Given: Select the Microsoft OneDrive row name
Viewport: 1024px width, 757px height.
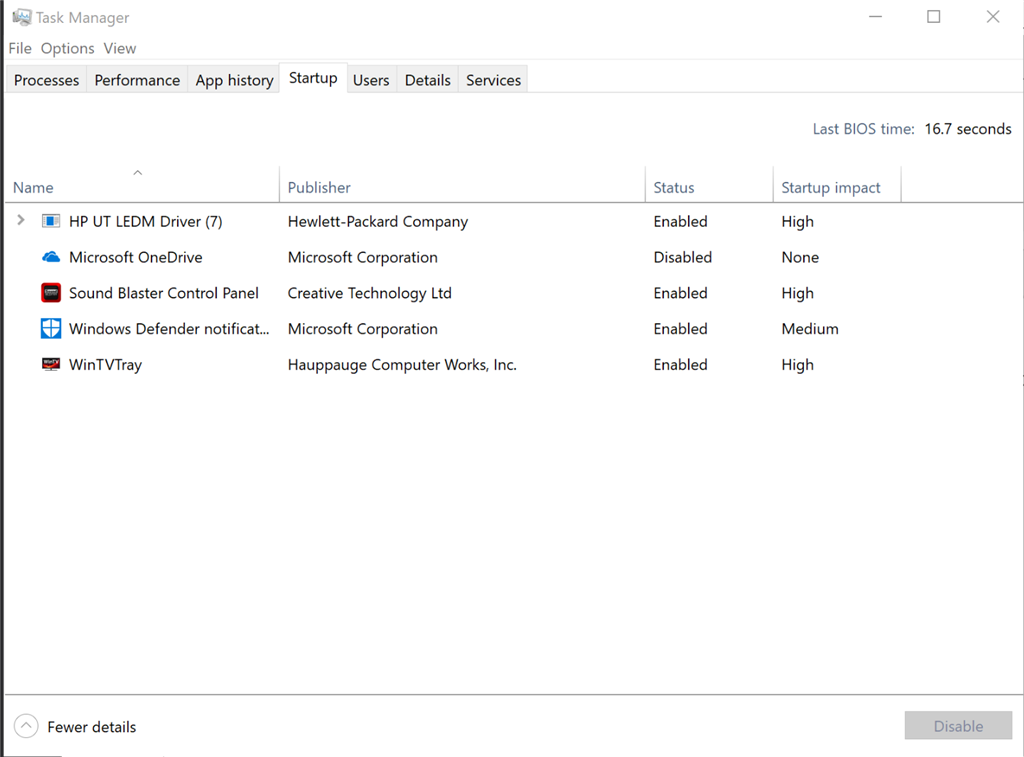Looking at the screenshot, I should click(136, 257).
